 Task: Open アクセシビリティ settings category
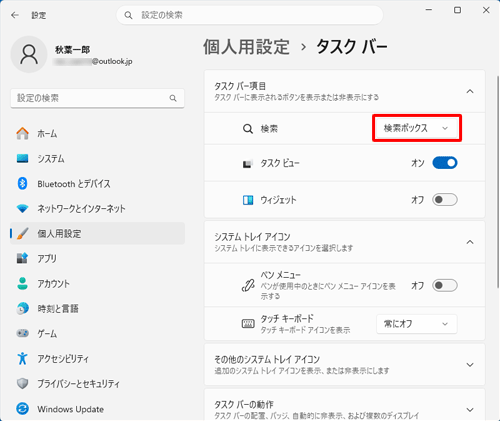pos(97,359)
